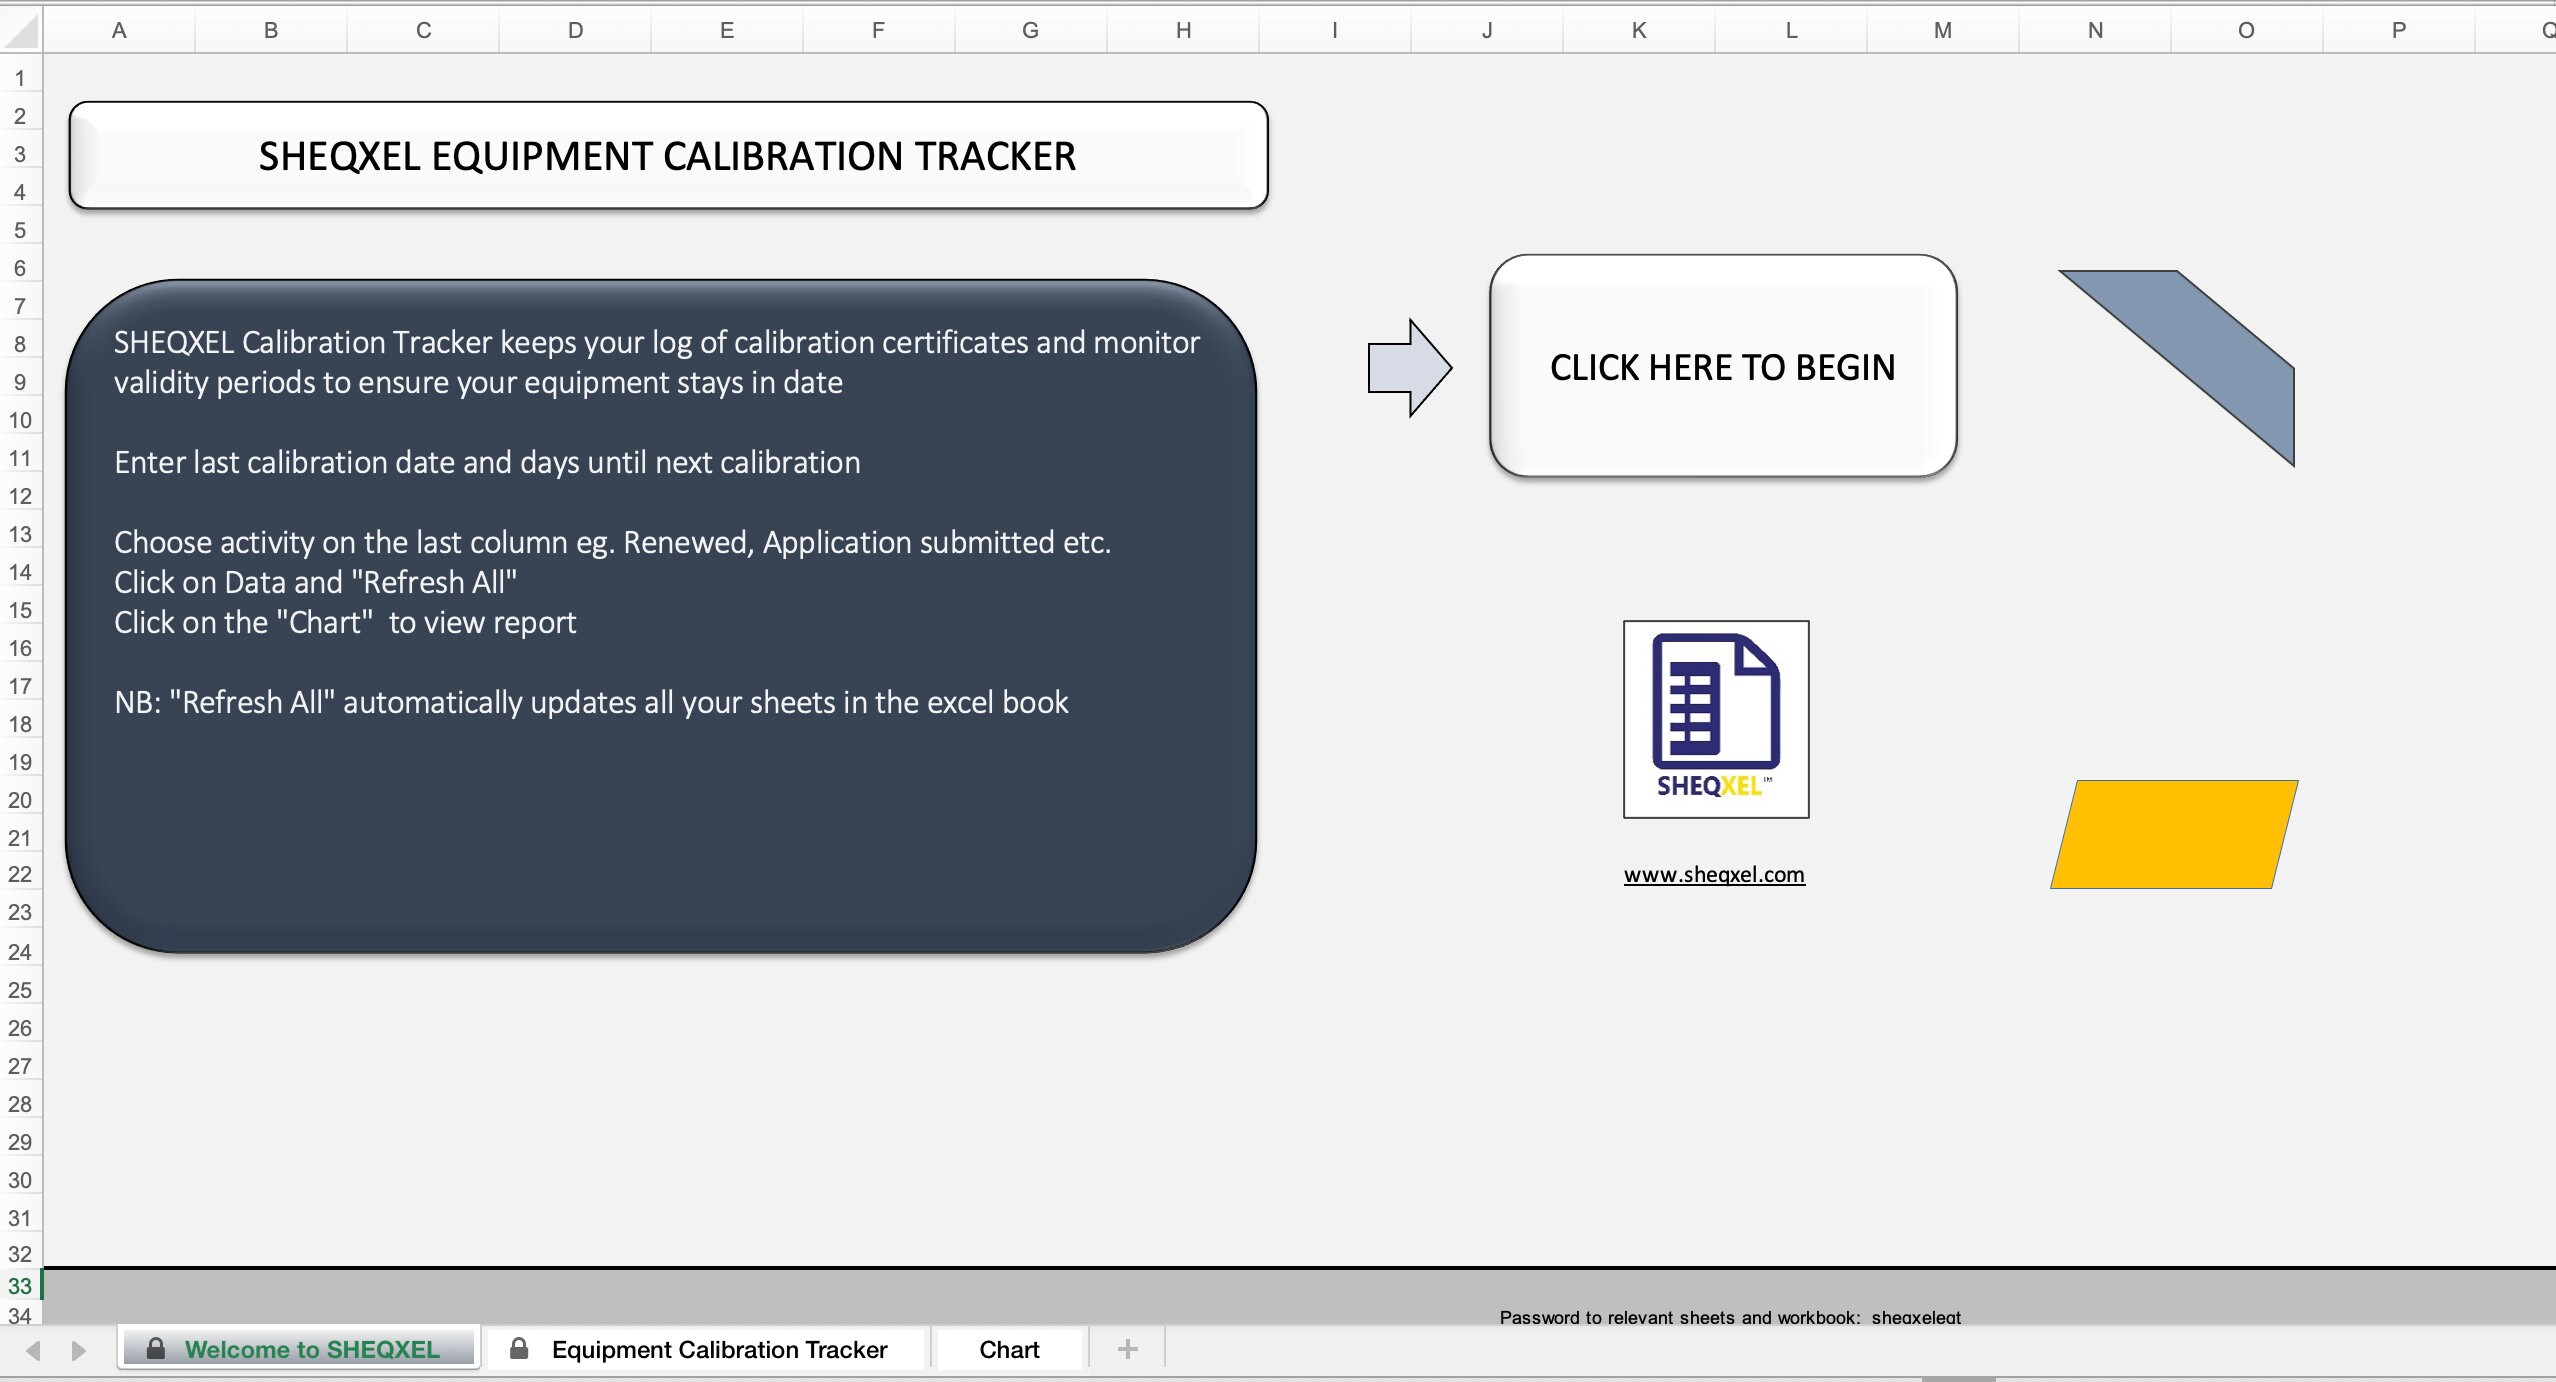The image size is (2556, 1382).
Task: Click the gray arrow shape pointing right
Action: pos(1408,367)
